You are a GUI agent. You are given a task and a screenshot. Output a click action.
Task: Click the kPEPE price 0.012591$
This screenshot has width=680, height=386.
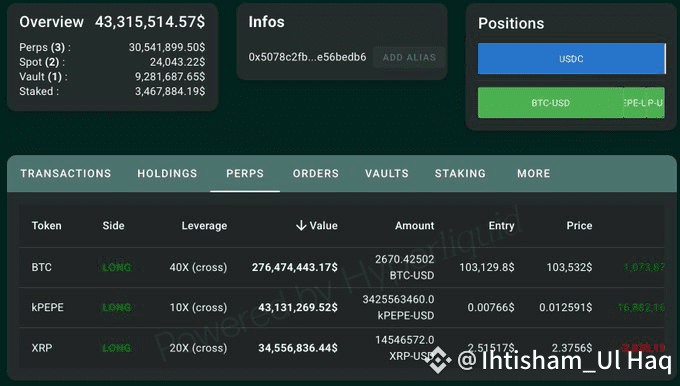[x=566, y=307]
